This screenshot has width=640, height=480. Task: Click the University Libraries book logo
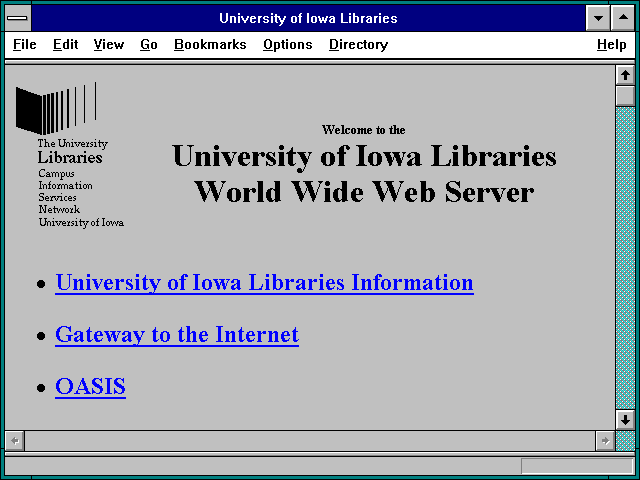[x=56, y=109]
